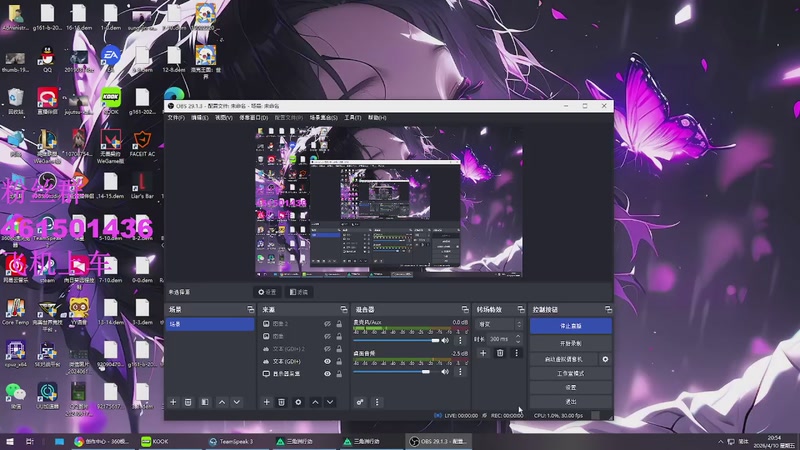Click the 退出 button in controls
This screenshot has height=450, width=800.
(571, 402)
